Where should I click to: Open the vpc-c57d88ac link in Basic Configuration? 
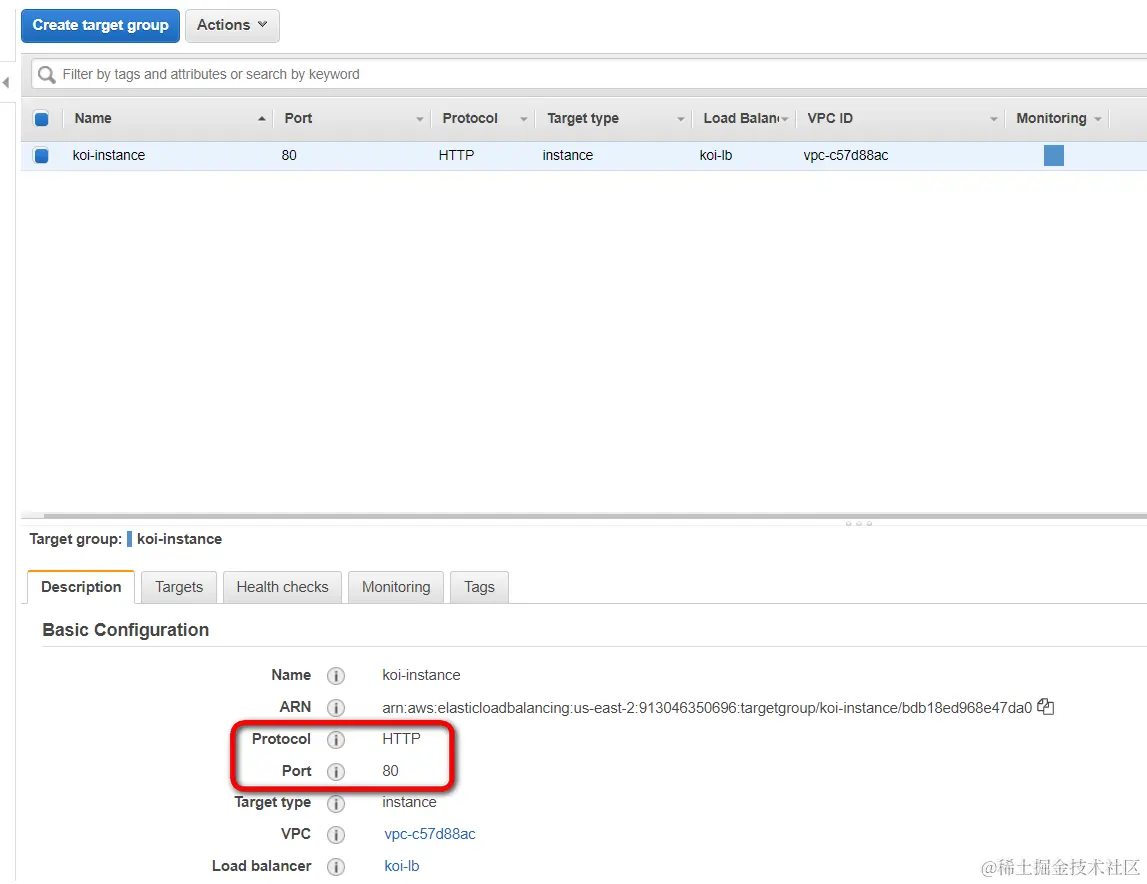tap(430, 834)
